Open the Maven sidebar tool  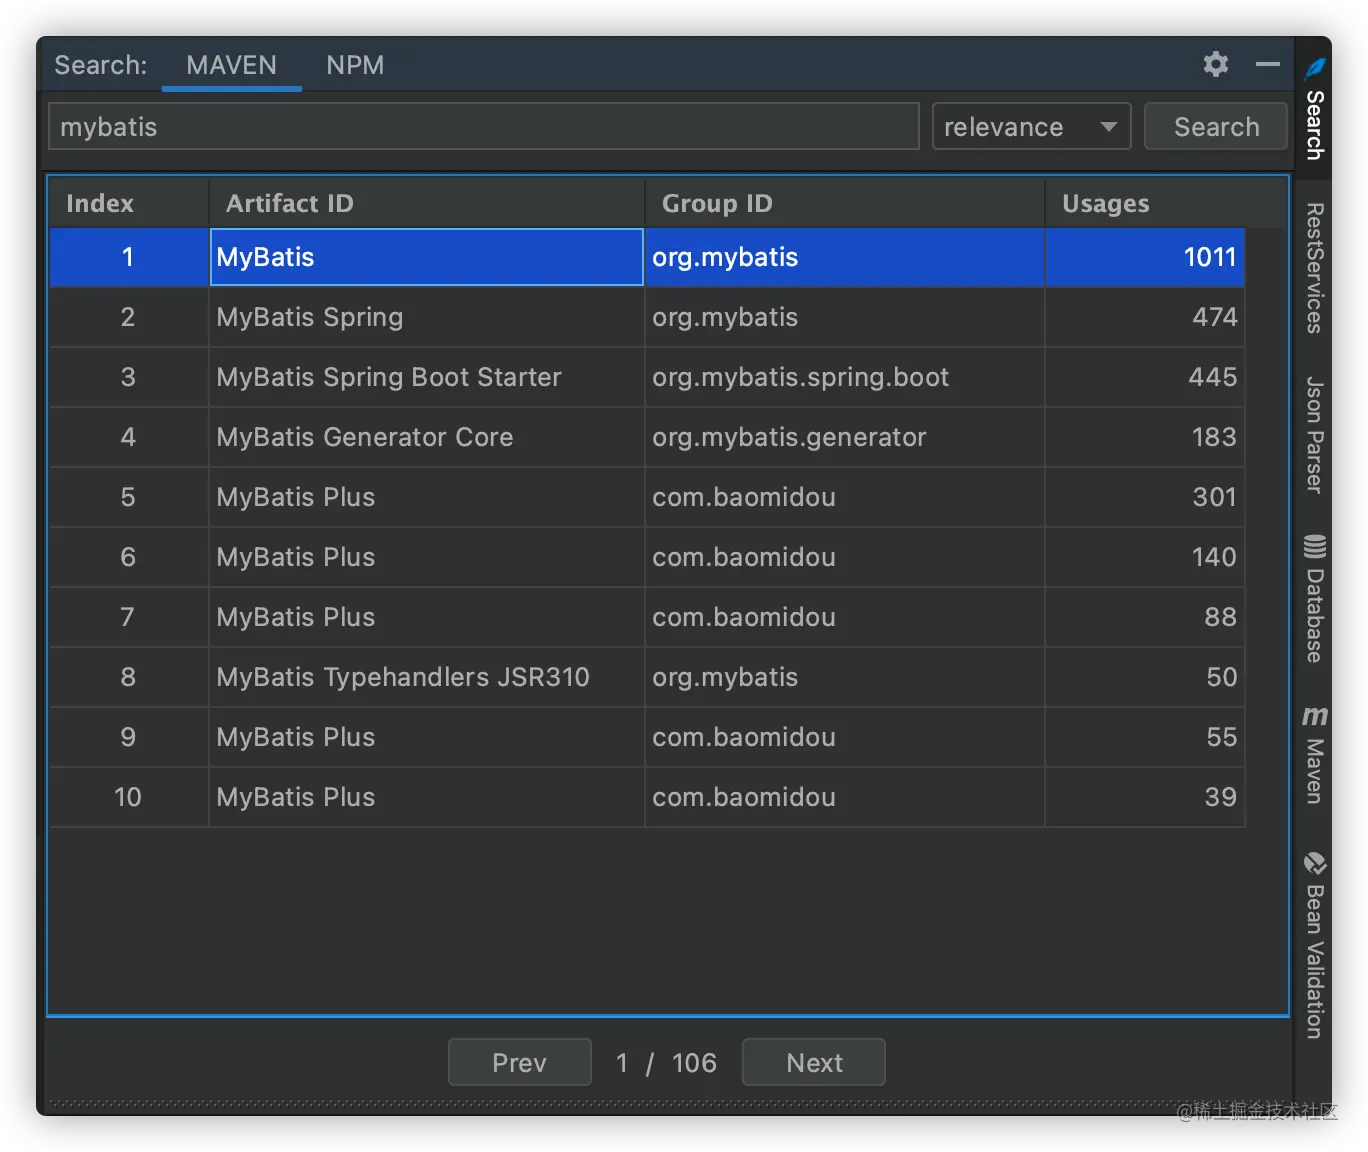[x=1314, y=754]
